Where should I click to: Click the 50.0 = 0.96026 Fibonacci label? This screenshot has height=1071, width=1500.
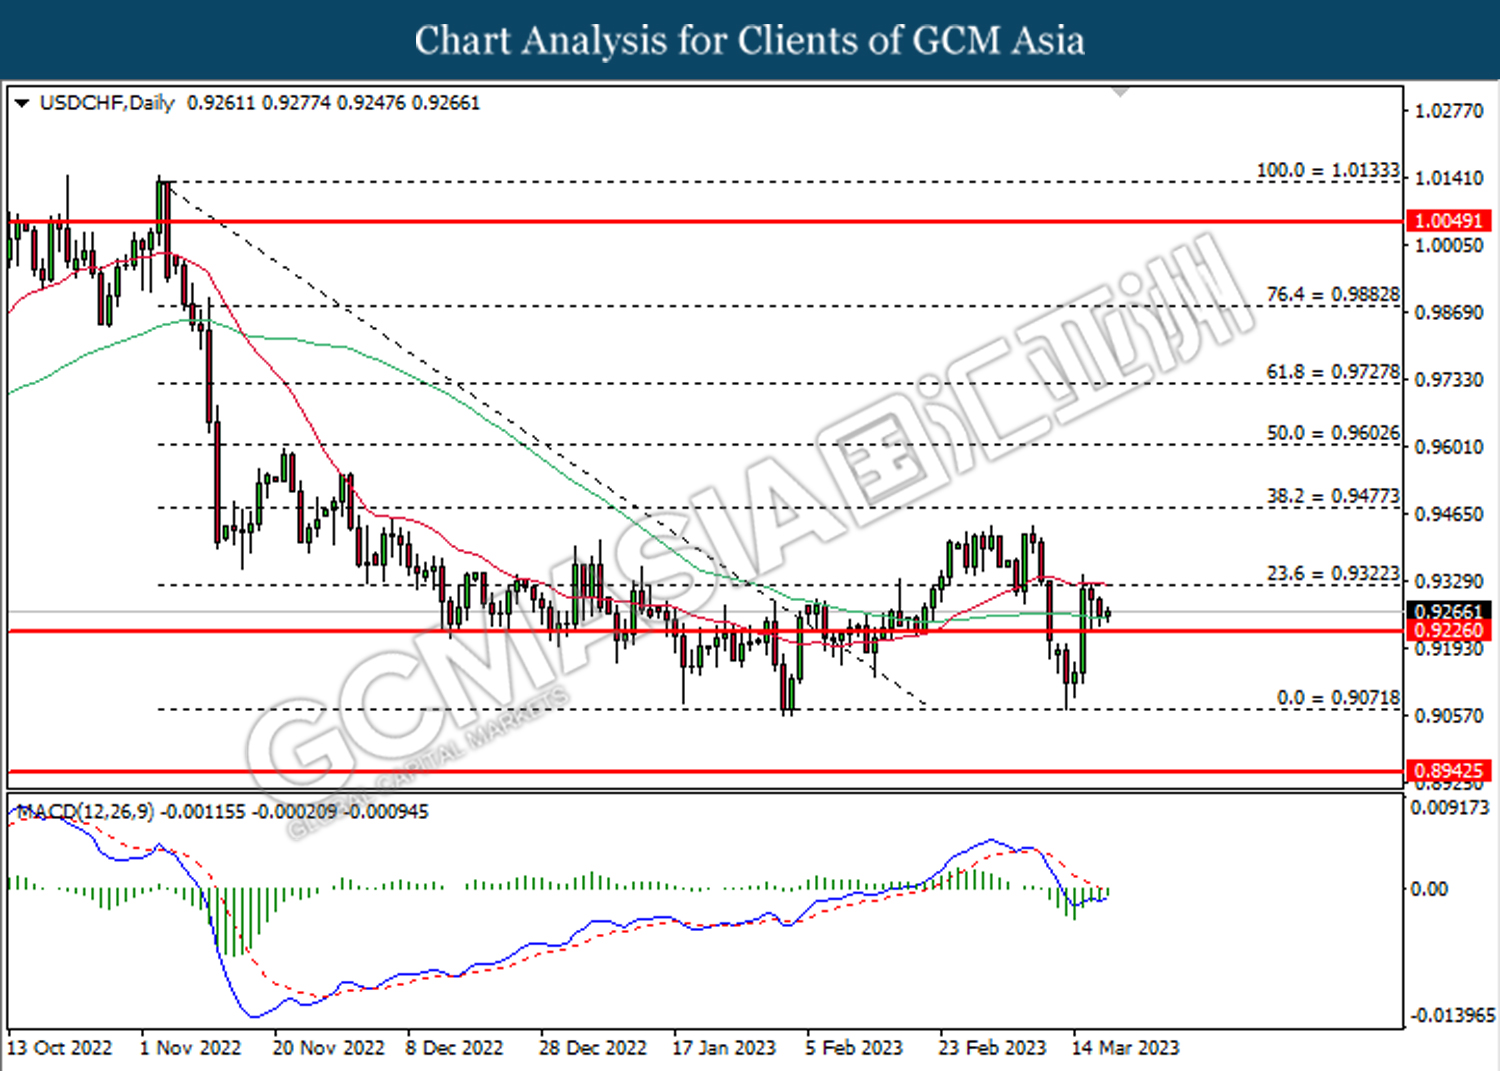1332,433
